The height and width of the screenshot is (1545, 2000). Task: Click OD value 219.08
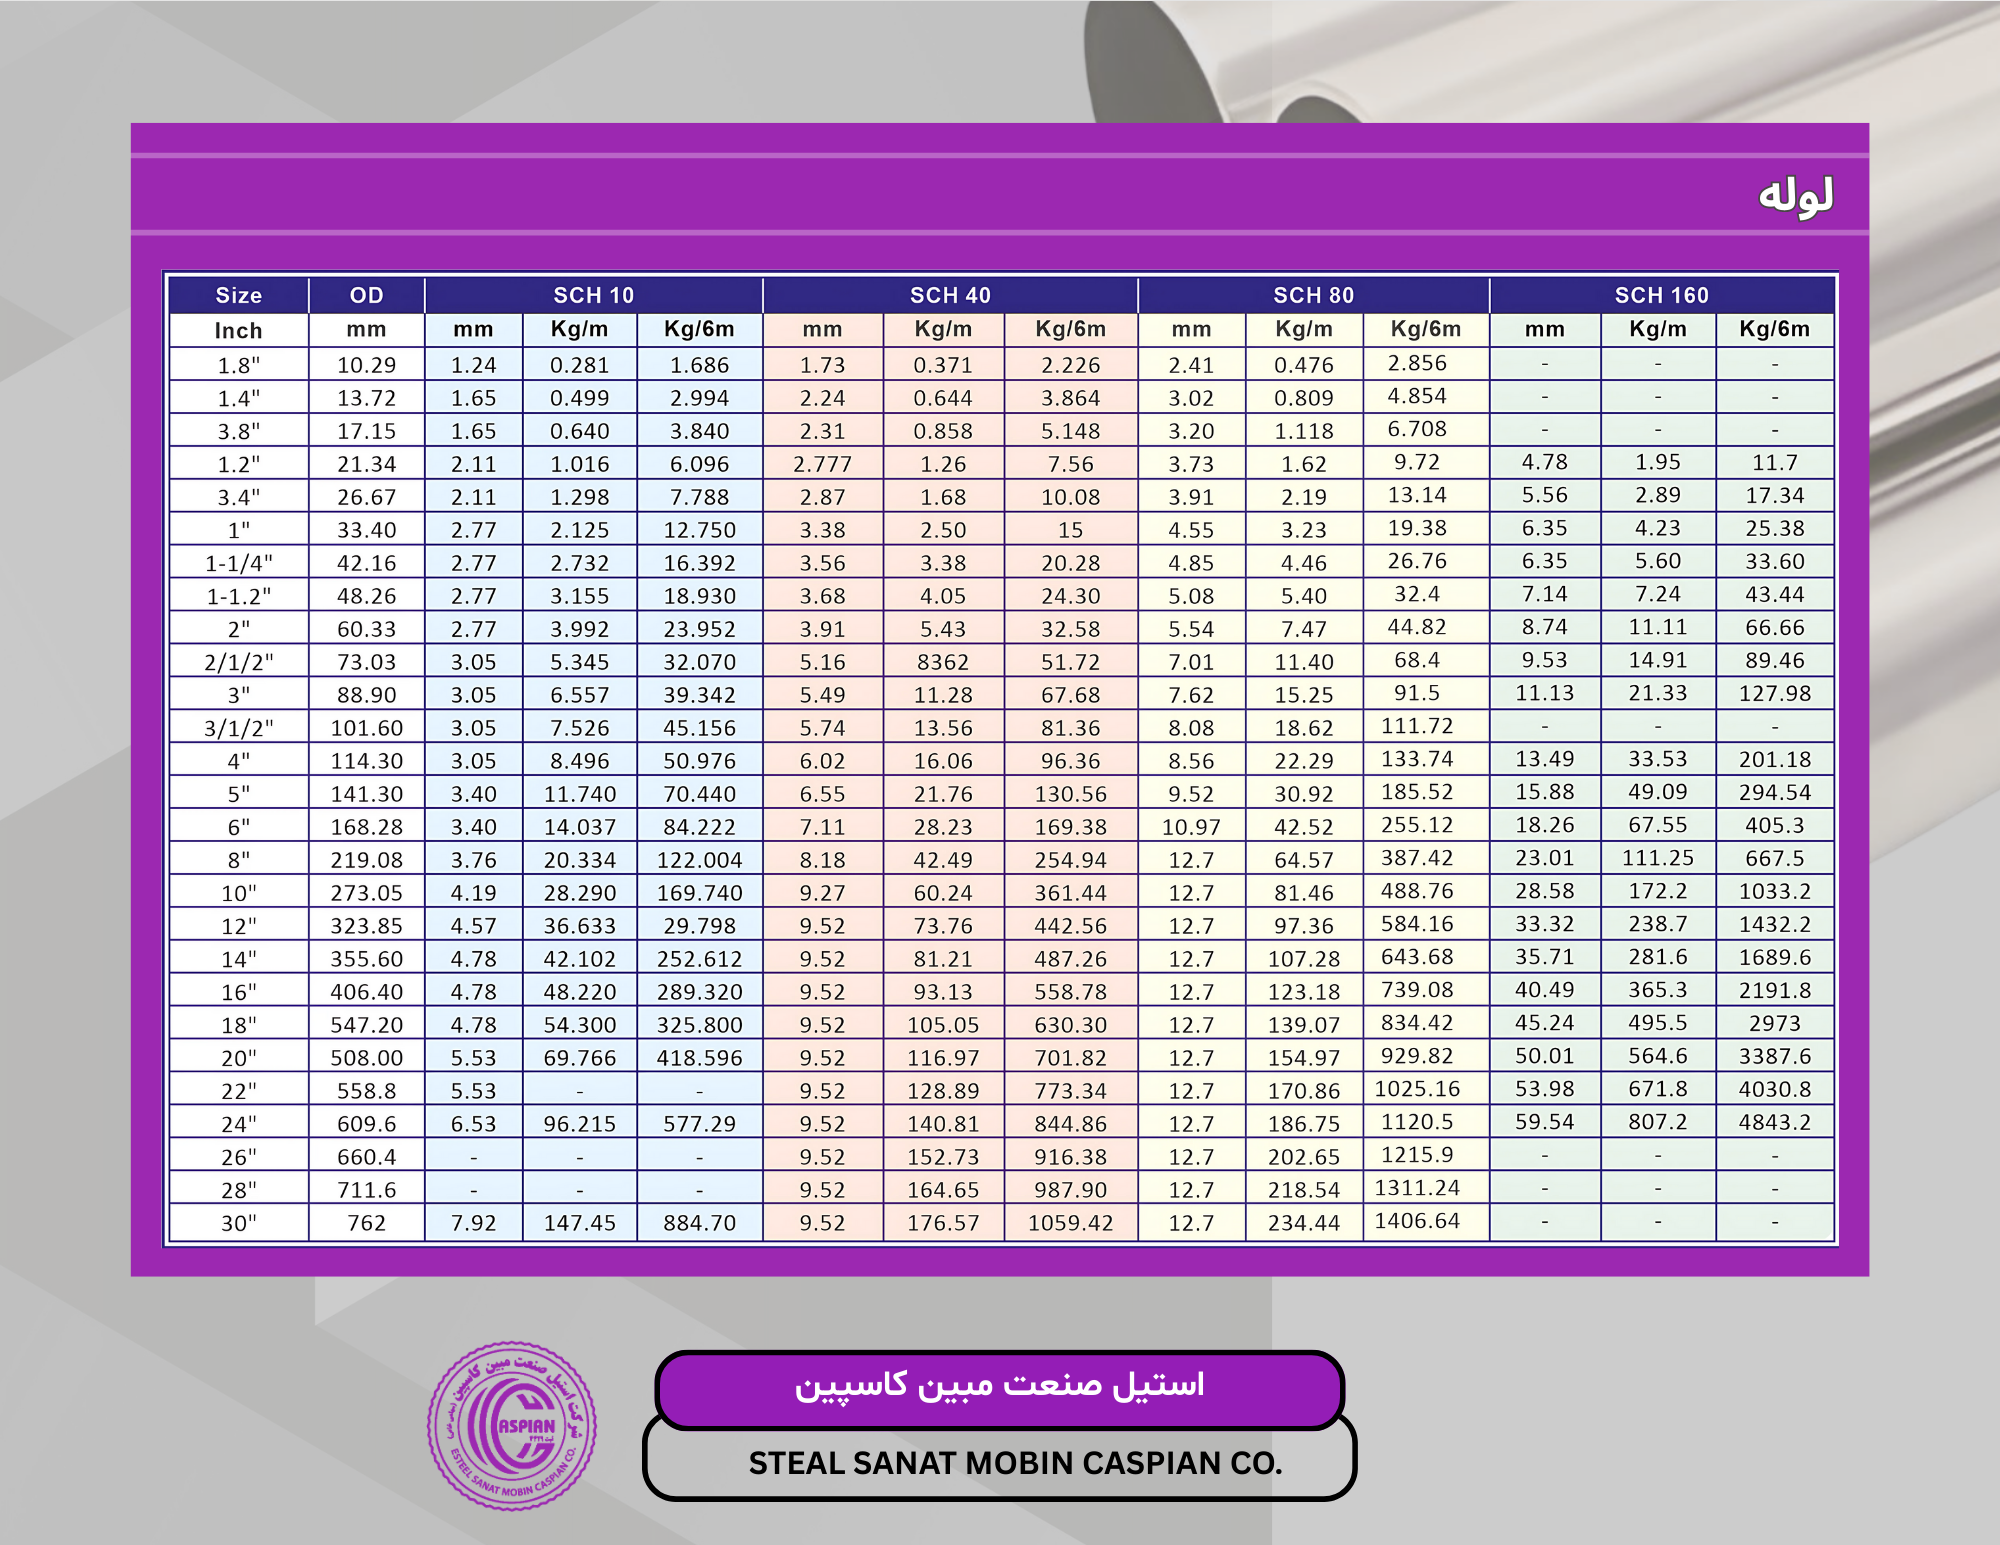pos(366,860)
